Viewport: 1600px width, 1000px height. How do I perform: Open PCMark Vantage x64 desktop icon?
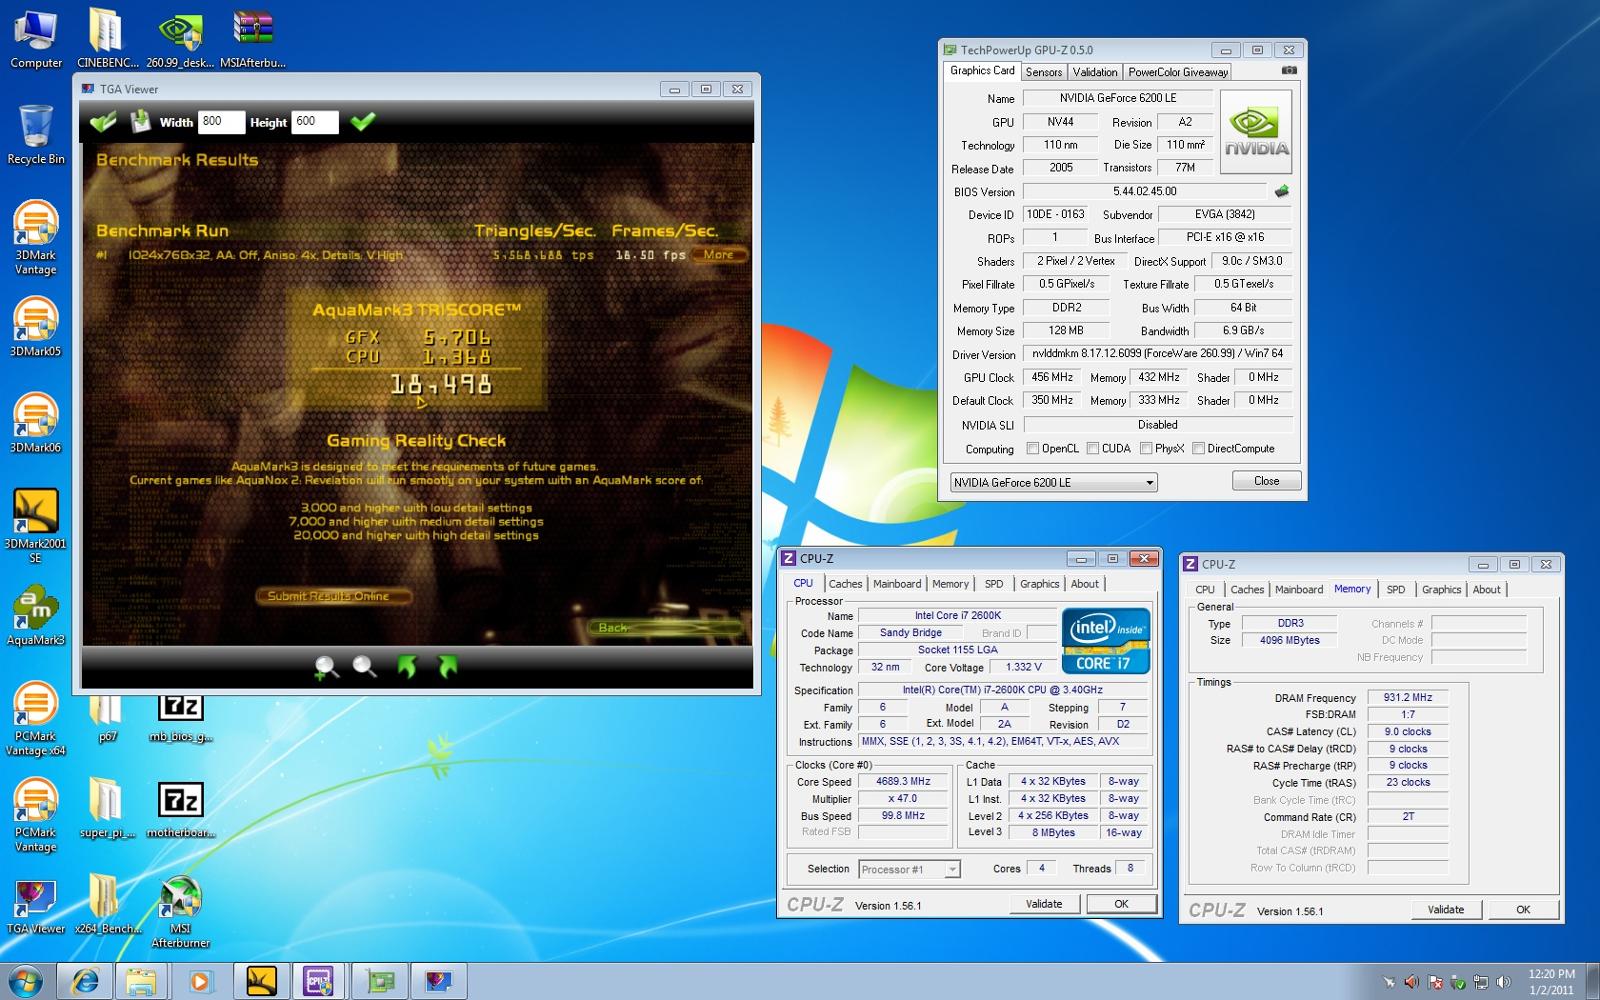36,719
